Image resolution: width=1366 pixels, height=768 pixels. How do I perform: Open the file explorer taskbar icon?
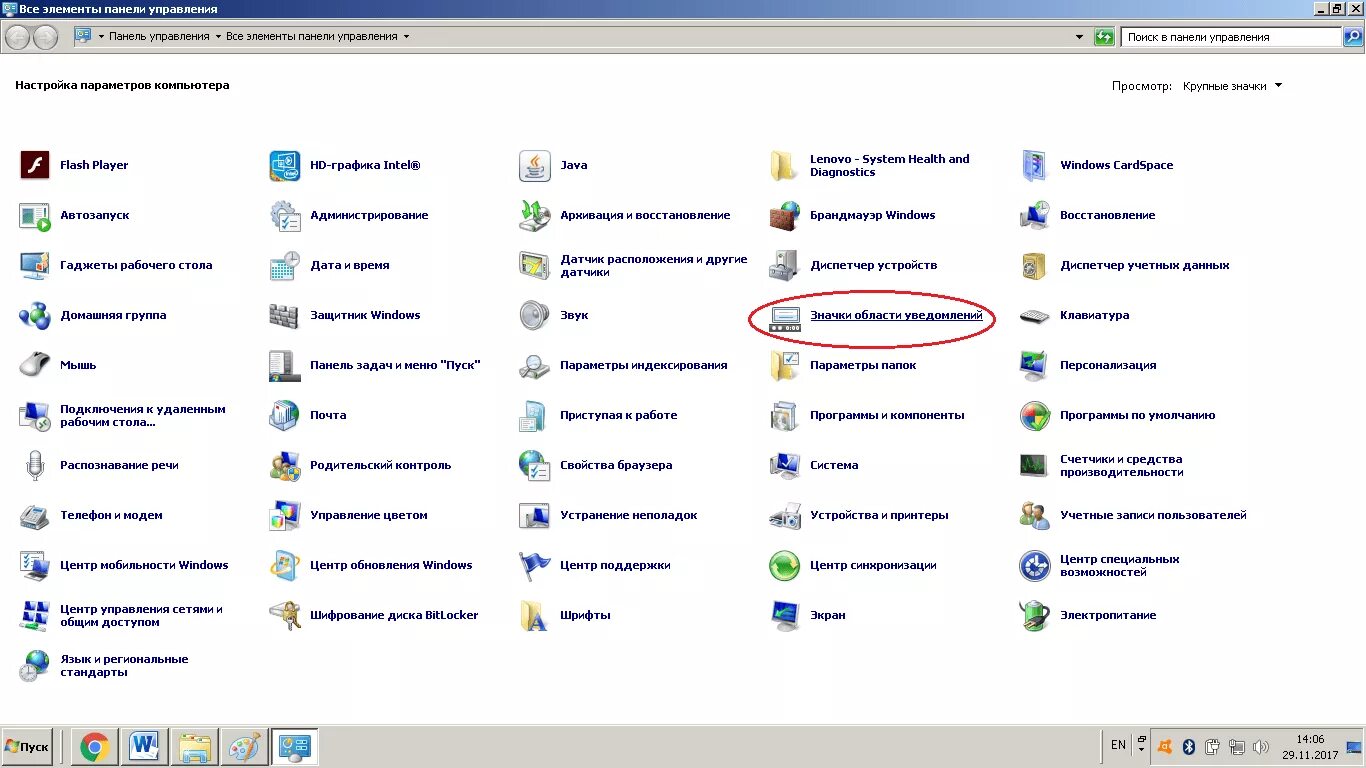pos(195,747)
